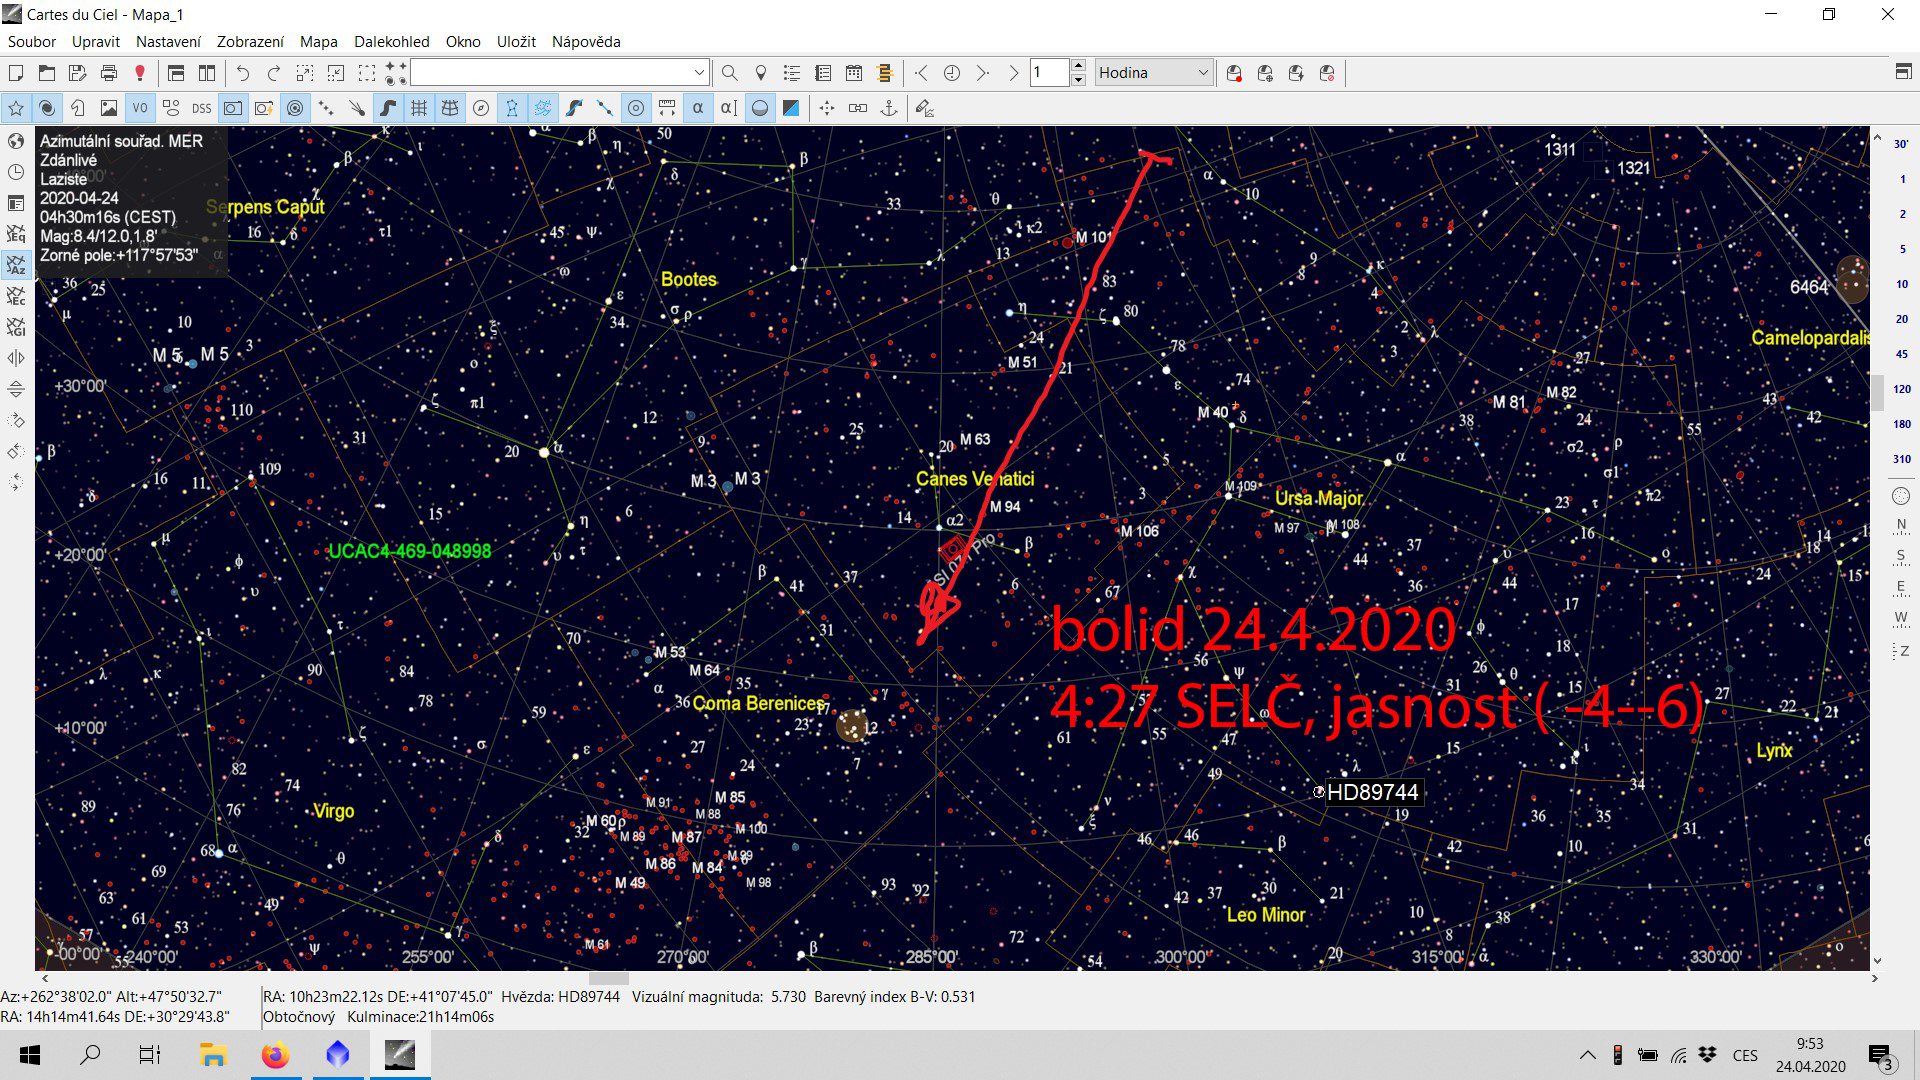
Task: Click the anchor icon in toolbar
Action: tap(888, 108)
